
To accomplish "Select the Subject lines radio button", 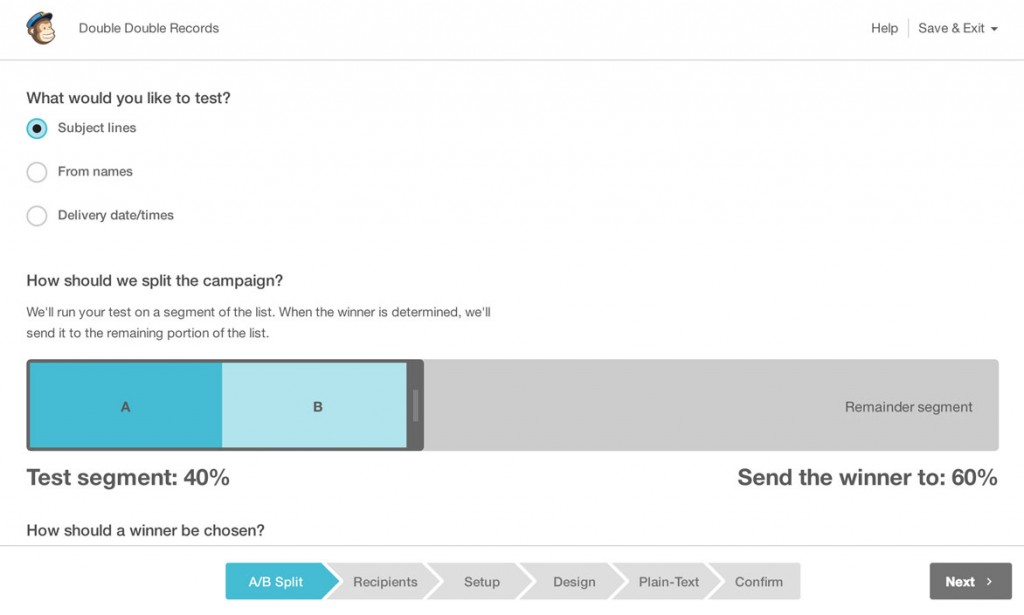I will pos(37,128).
